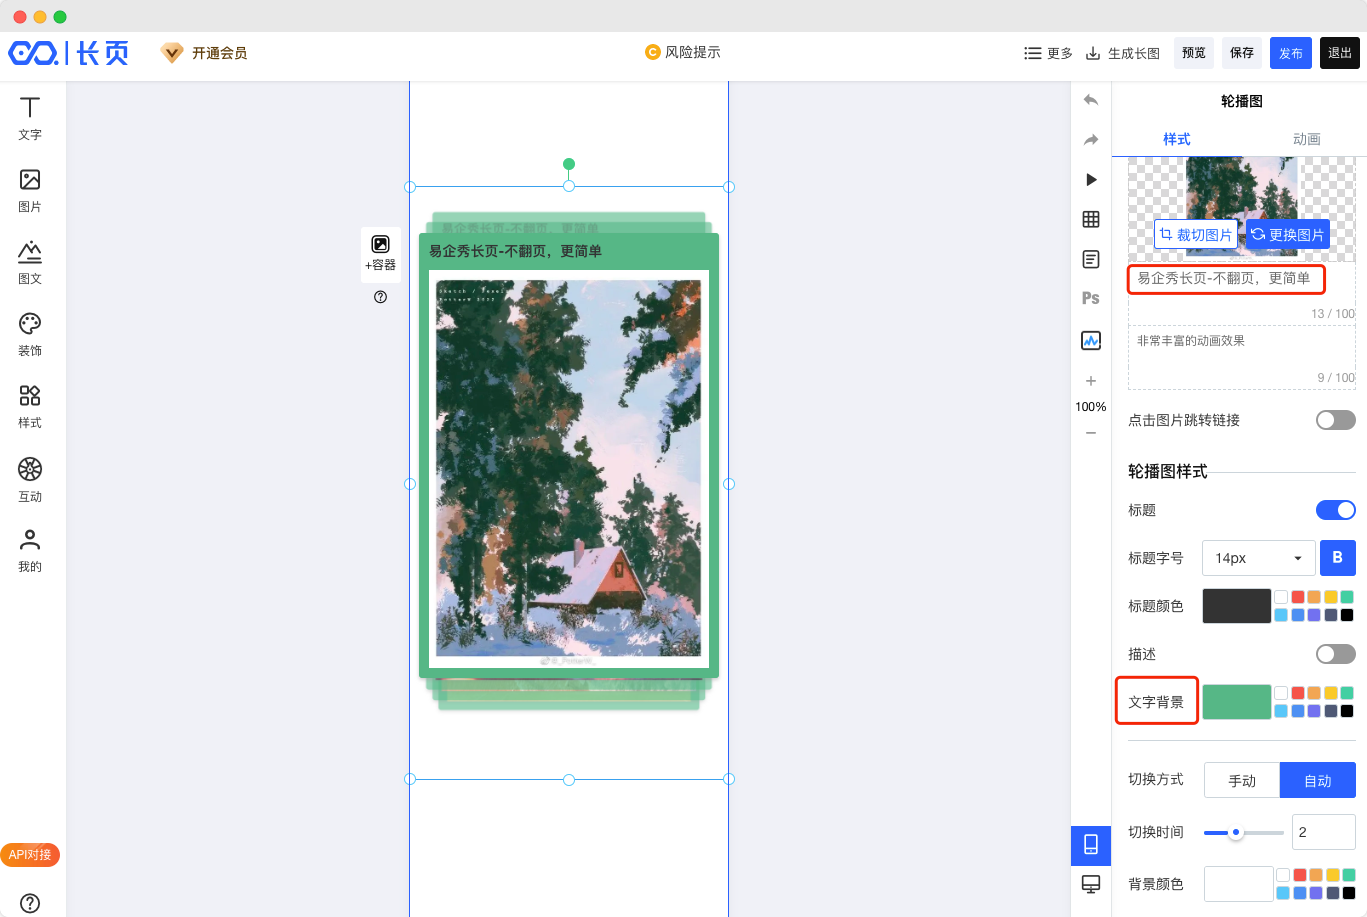Click the green rotate handle above carousel
1367x917 pixels.
(569, 164)
